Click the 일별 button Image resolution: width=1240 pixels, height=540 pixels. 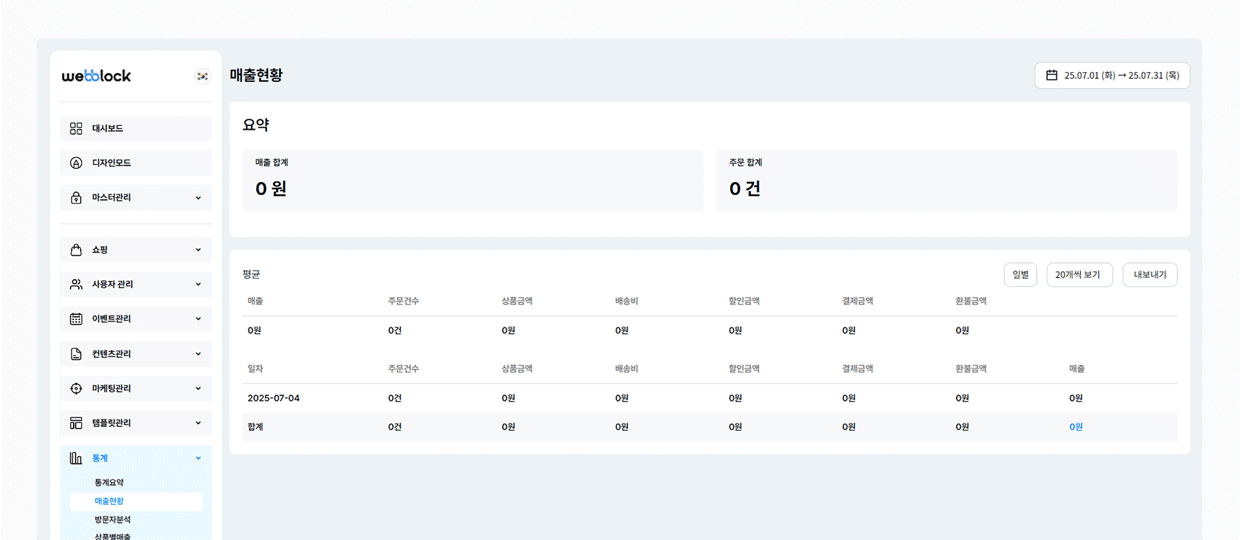pyautogui.click(x=1020, y=275)
